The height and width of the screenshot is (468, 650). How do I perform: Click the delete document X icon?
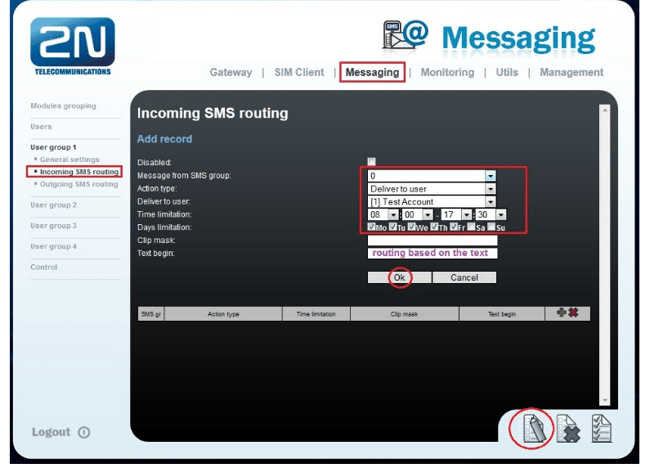click(568, 429)
